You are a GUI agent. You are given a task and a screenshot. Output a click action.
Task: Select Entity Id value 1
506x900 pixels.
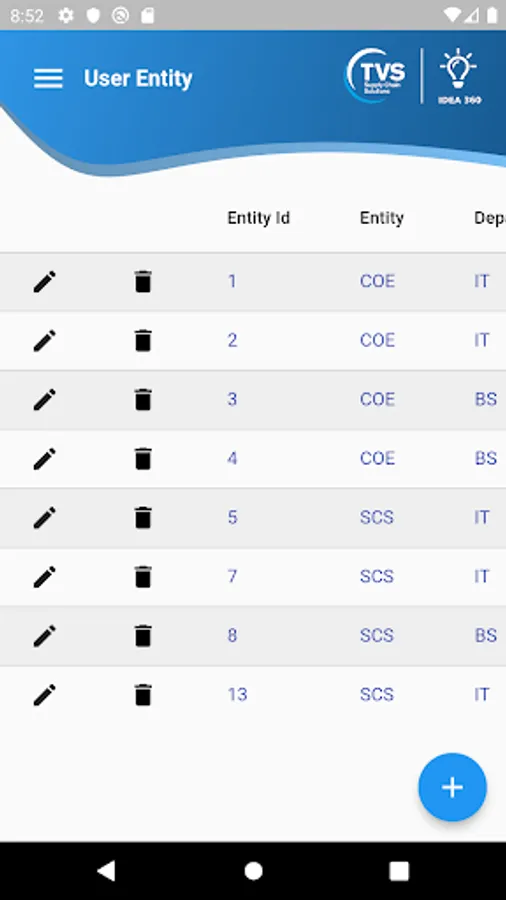tap(232, 281)
